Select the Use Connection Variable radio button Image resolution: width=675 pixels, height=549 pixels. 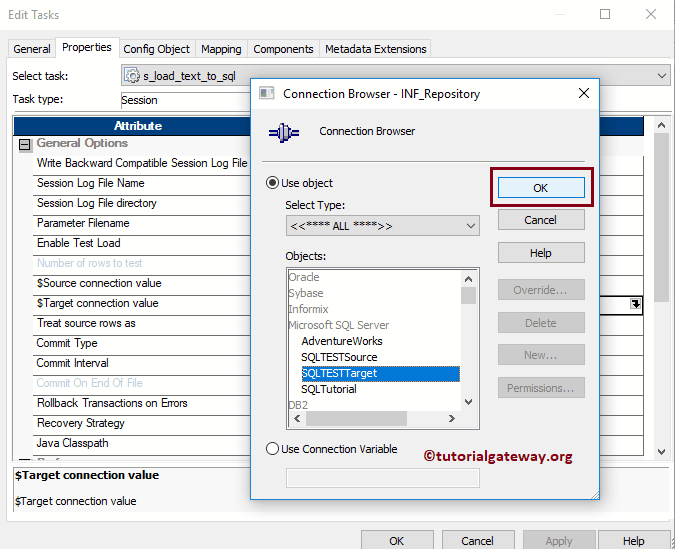[x=272, y=449]
